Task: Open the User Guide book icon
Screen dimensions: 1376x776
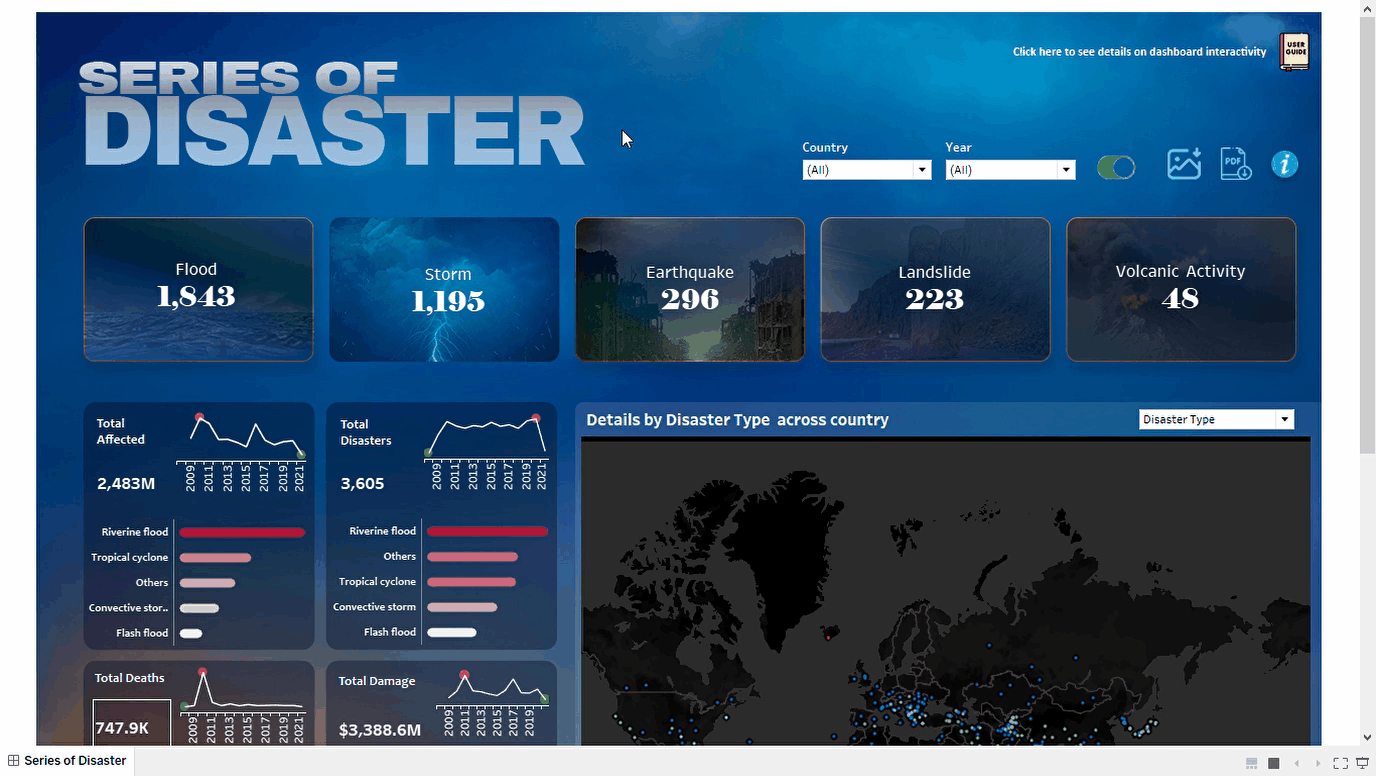Action: tap(1294, 52)
